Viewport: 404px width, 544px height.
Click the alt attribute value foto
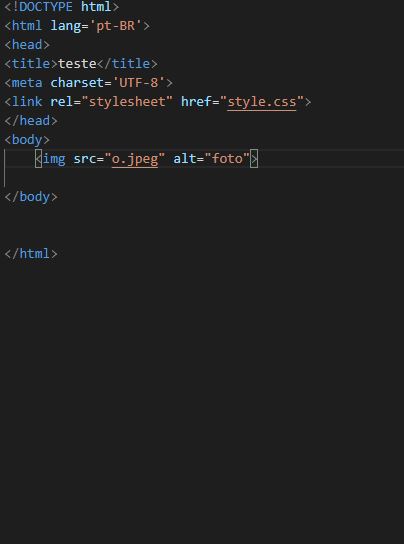click(227, 159)
